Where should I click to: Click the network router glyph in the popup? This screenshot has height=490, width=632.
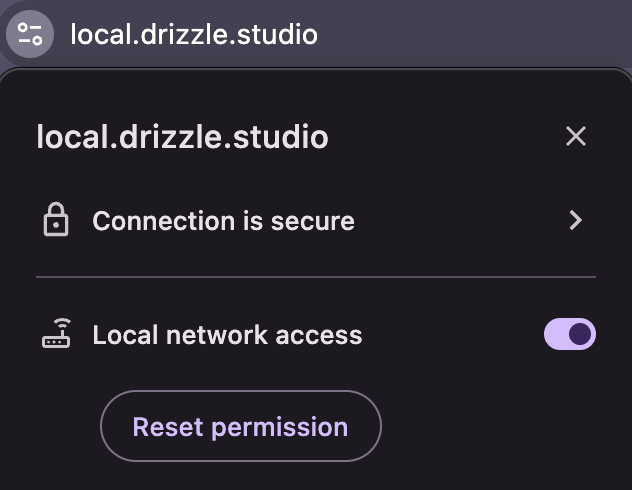coord(56,334)
